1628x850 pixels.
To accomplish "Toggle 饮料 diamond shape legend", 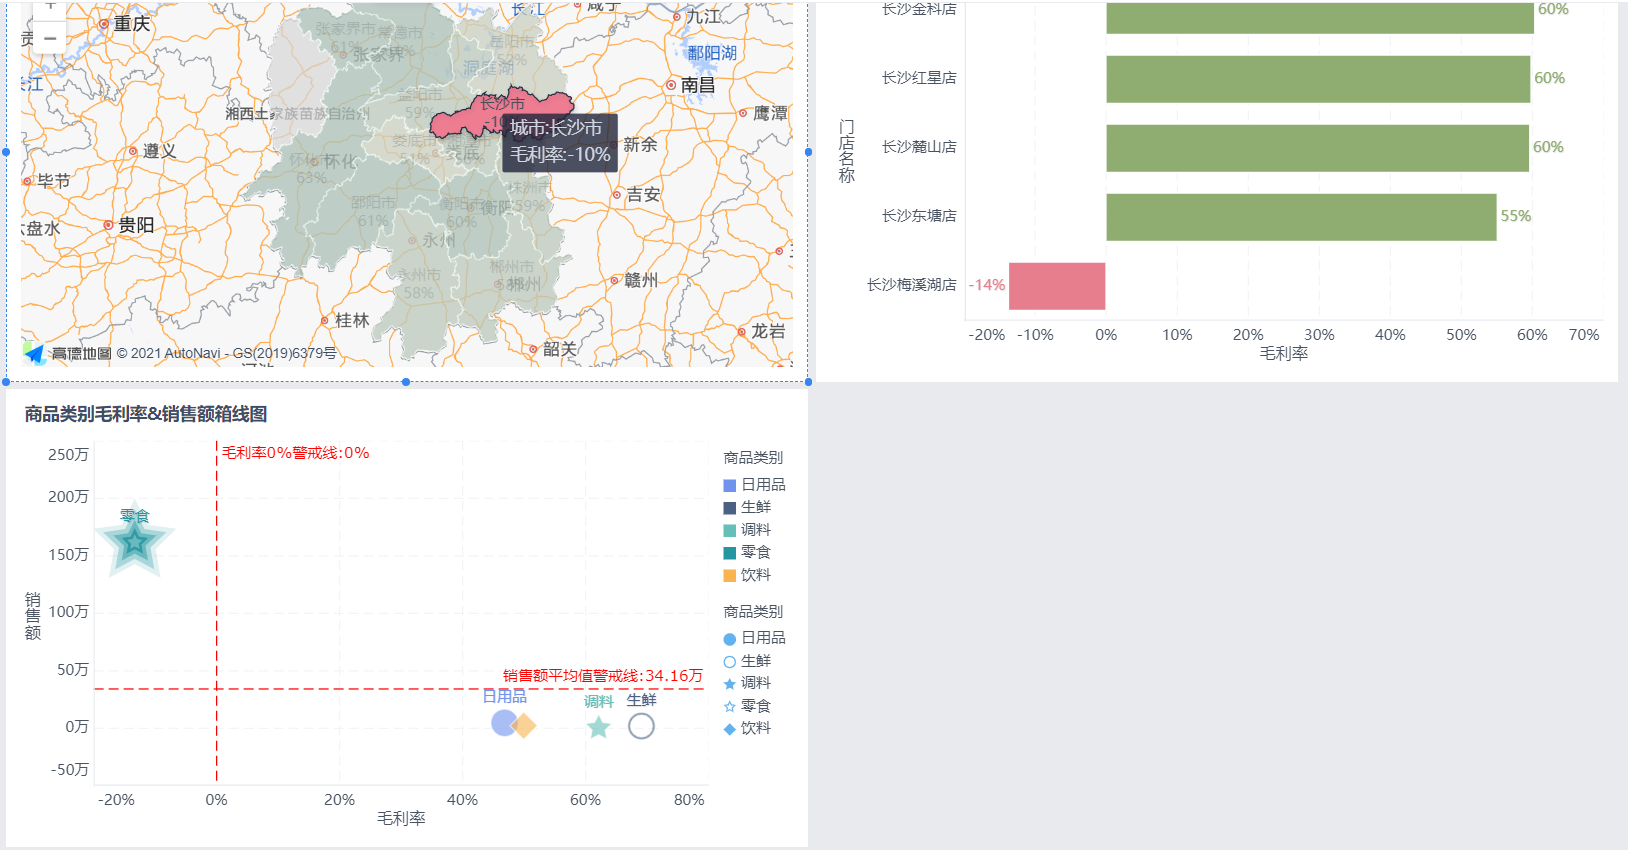I will click(x=747, y=728).
